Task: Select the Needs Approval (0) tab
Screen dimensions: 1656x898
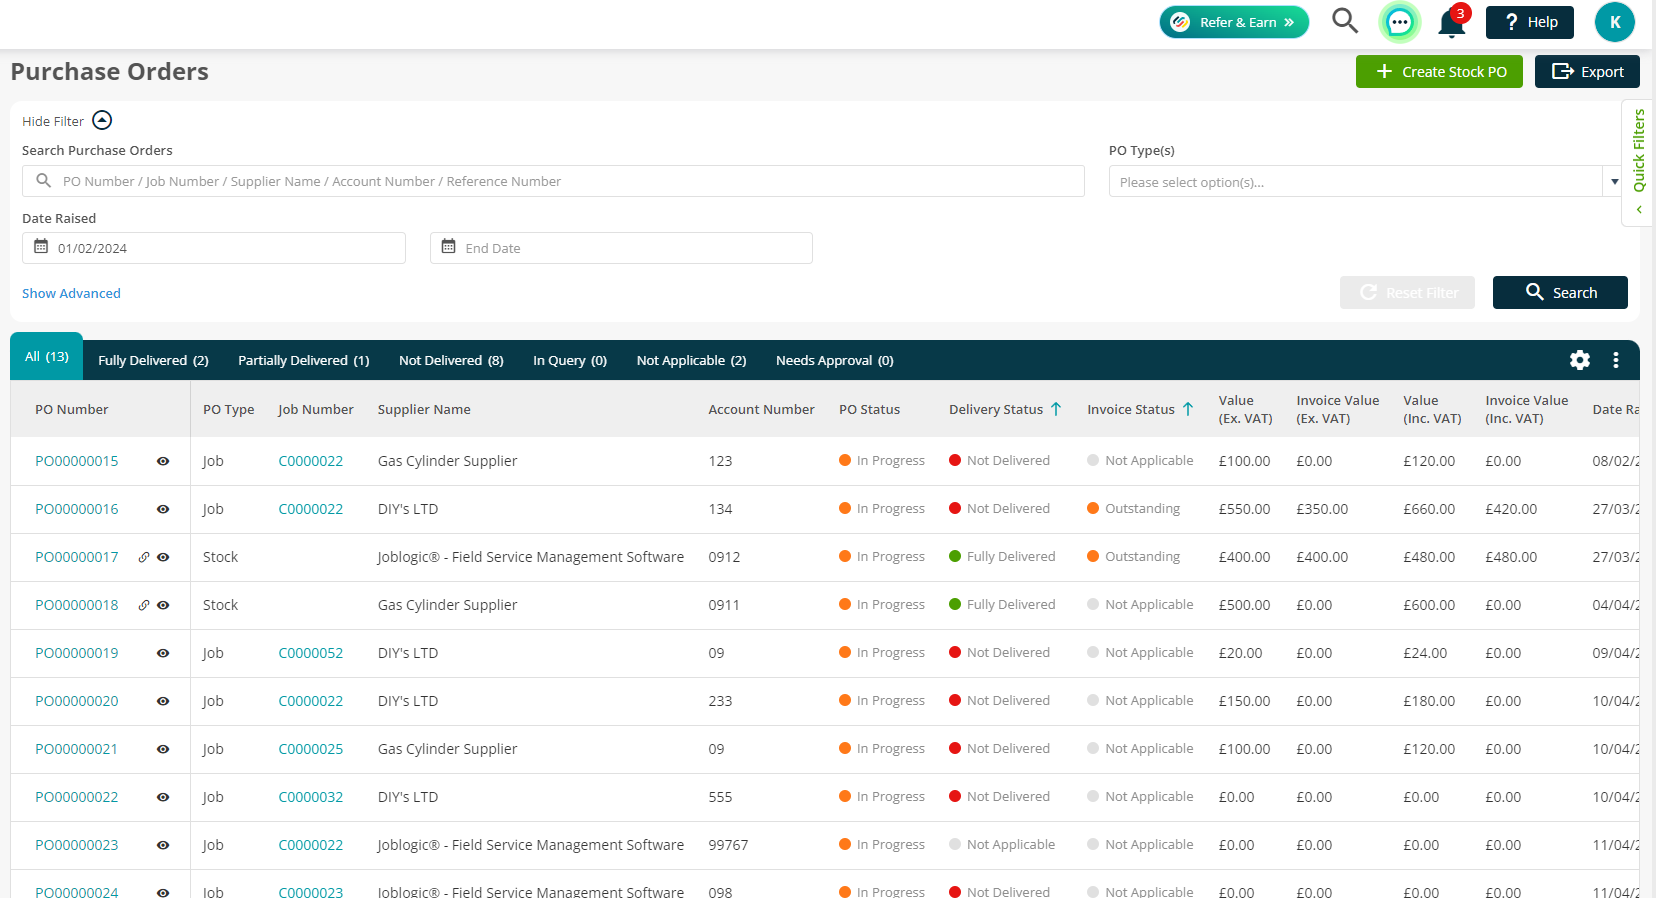Action: 834,360
